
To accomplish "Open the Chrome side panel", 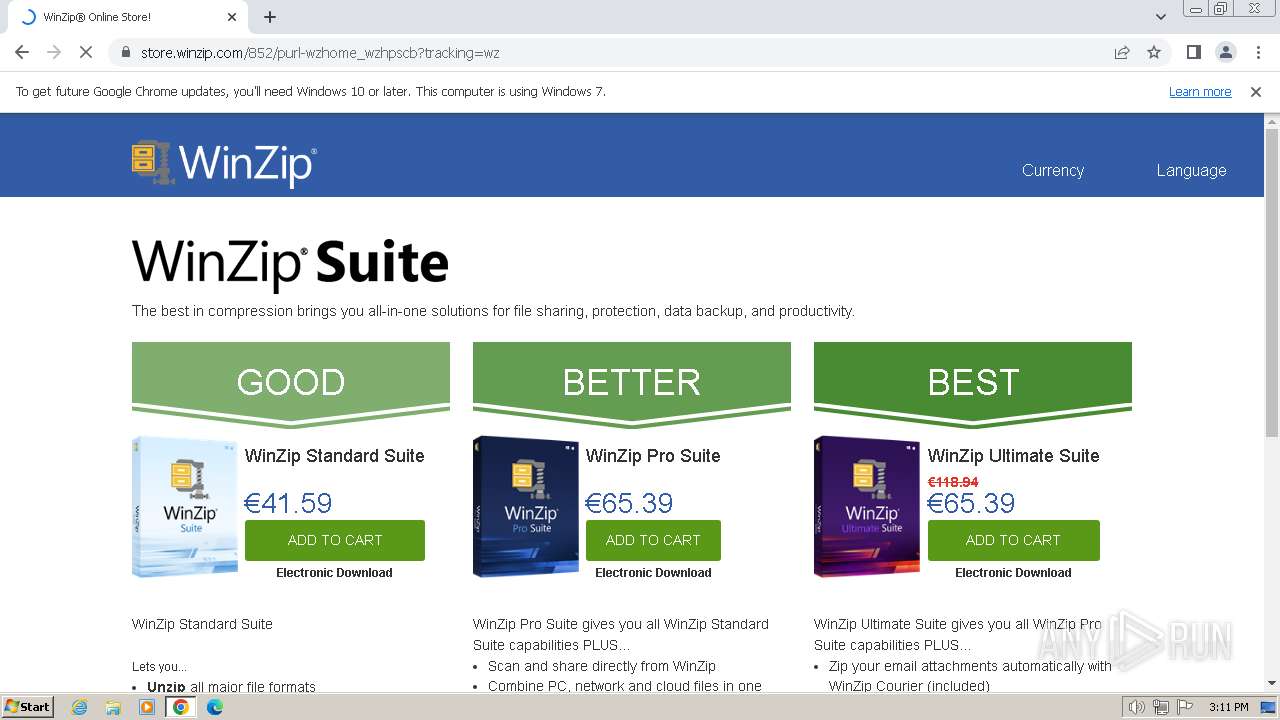I will 1193,52.
